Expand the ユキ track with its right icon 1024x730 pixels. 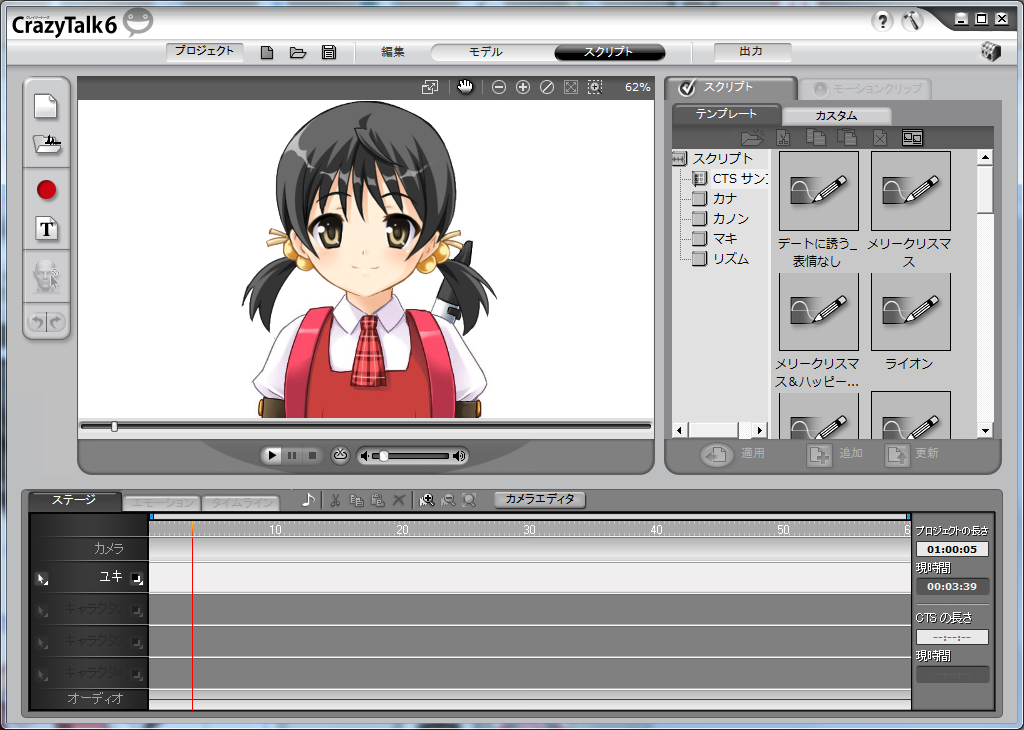136,579
